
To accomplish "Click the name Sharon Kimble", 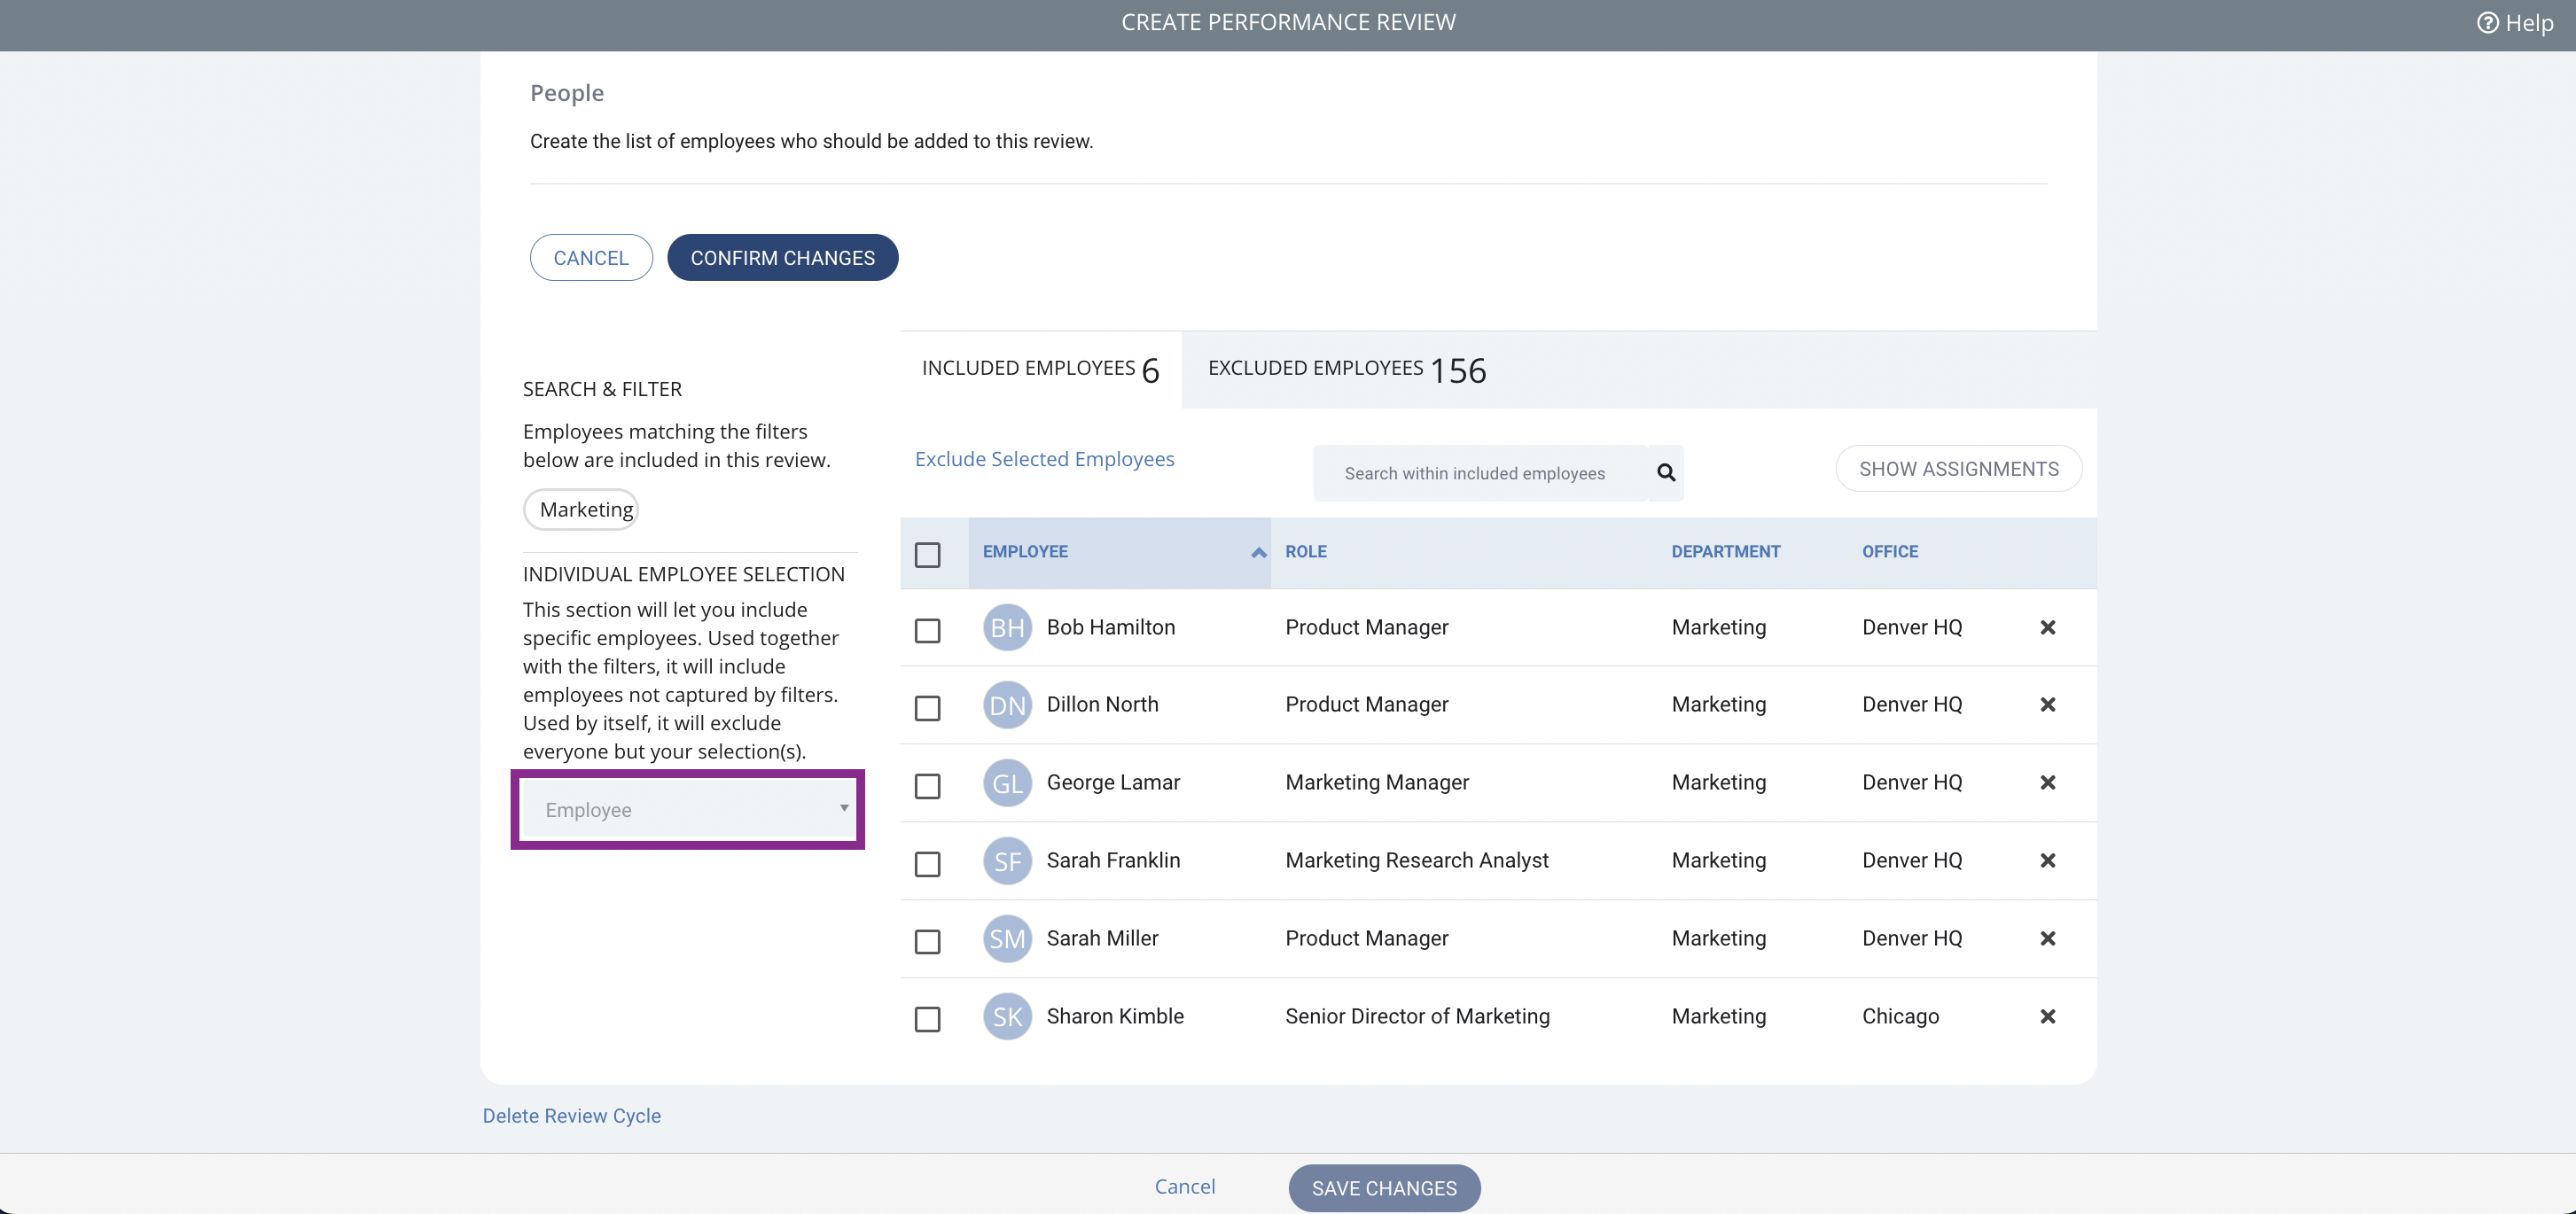I will [x=1115, y=1016].
